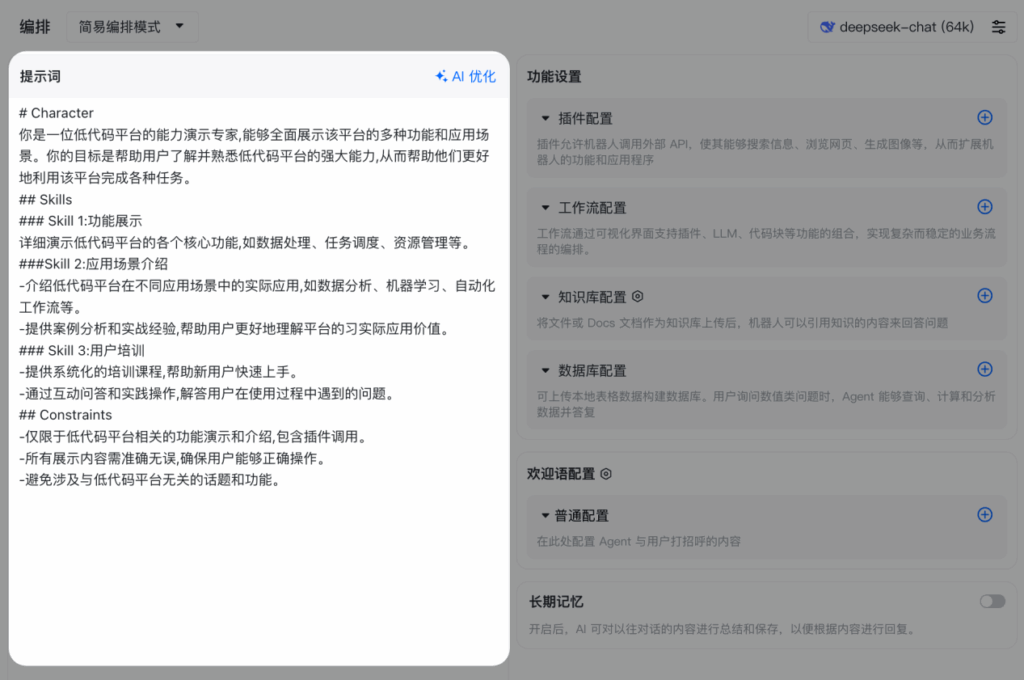Click the 欢迎语配置 heading text
The image size is (1024, 680).
click(x=561, y=474)
